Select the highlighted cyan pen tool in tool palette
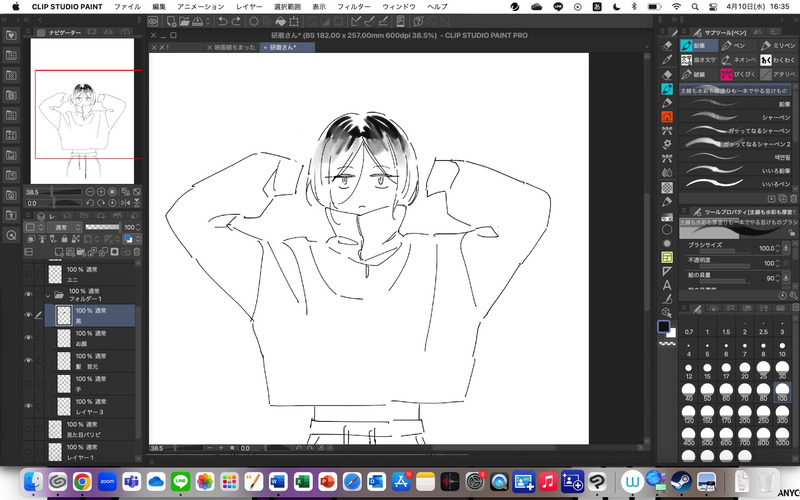Viewport: 800px width, 500px height. pos(667,89)
